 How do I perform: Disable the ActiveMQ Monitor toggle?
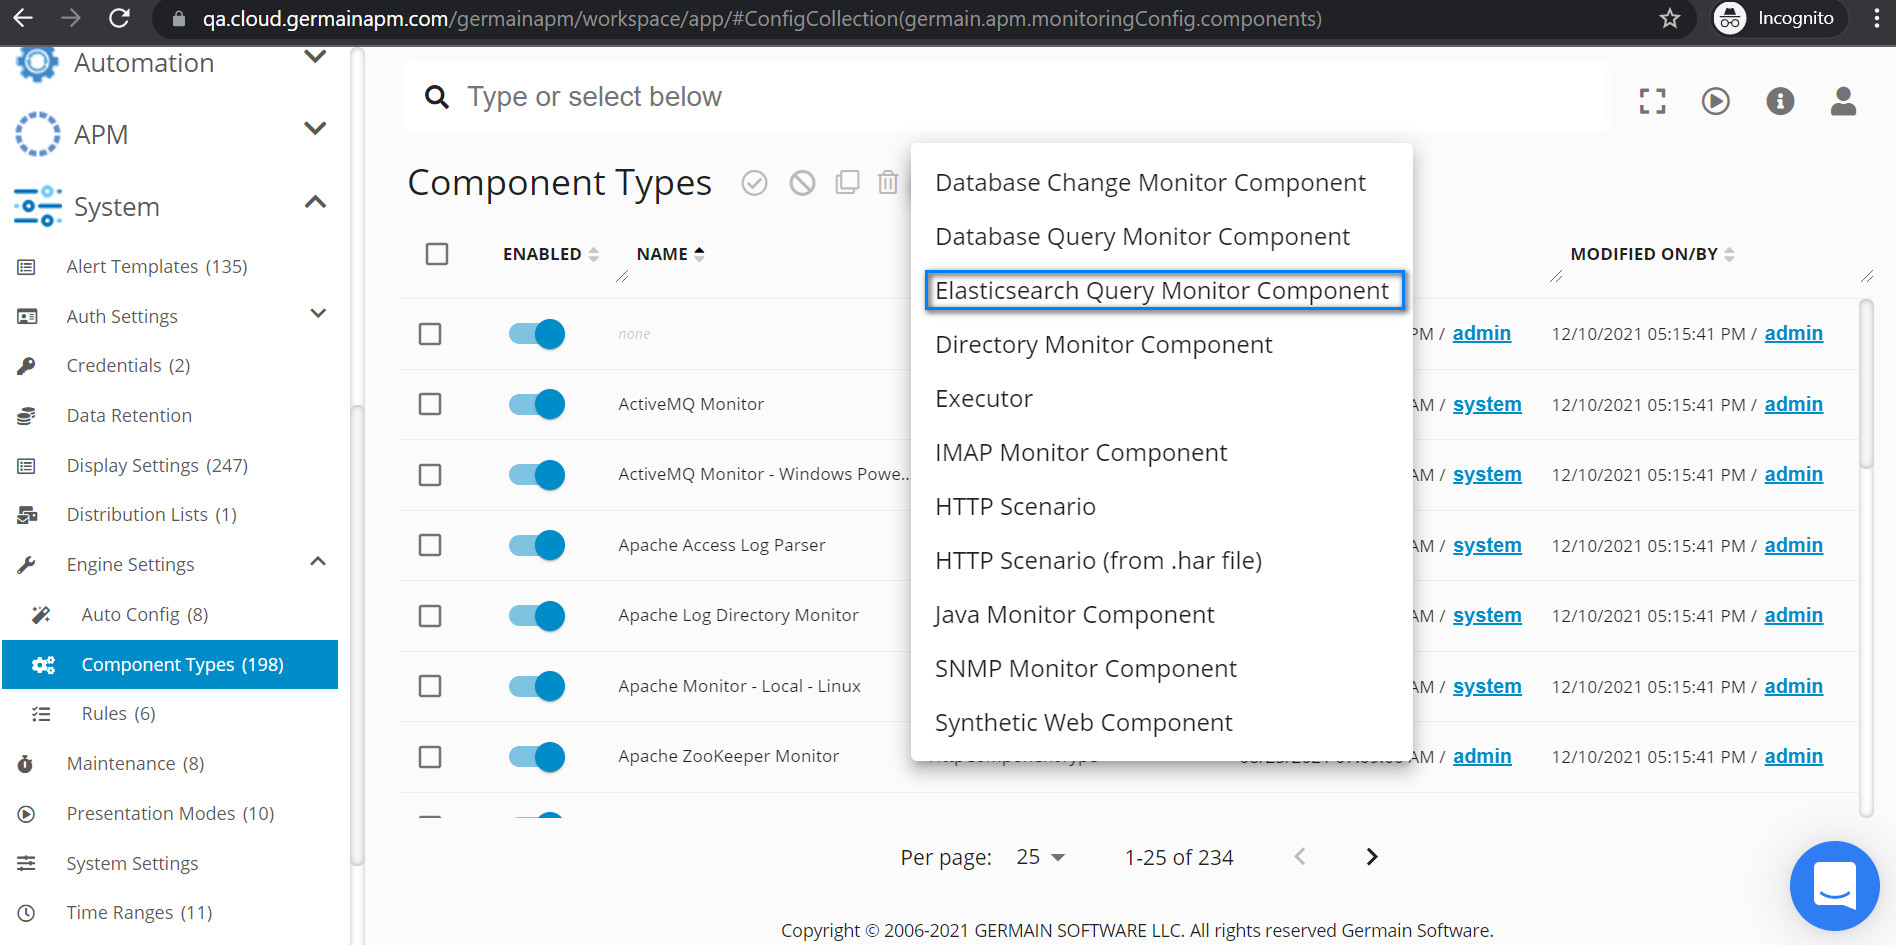pyautogui.click(x=536, y=404)
